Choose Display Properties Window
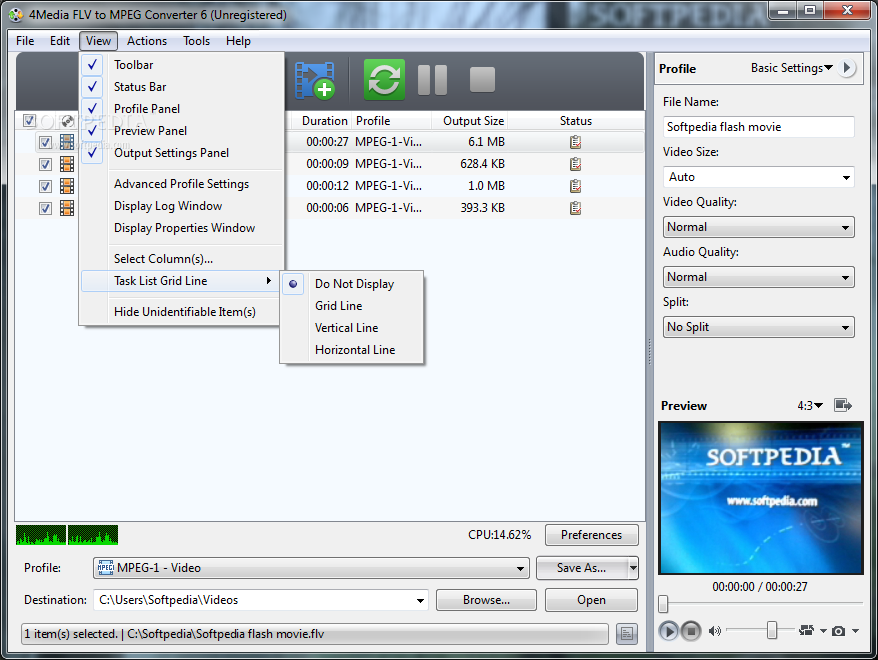 183,228
